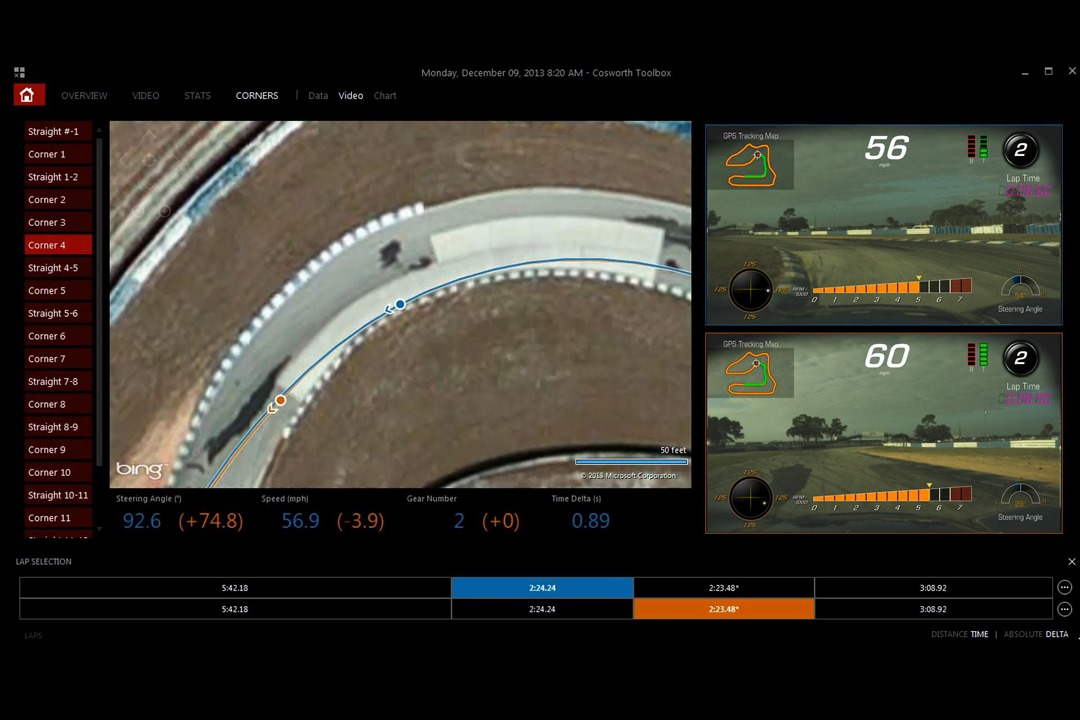Image resolution: width=1080 pixels, height=720 pixels.
Task: Click the speed delta (-3.9)
Action: (x=360, y=520)
